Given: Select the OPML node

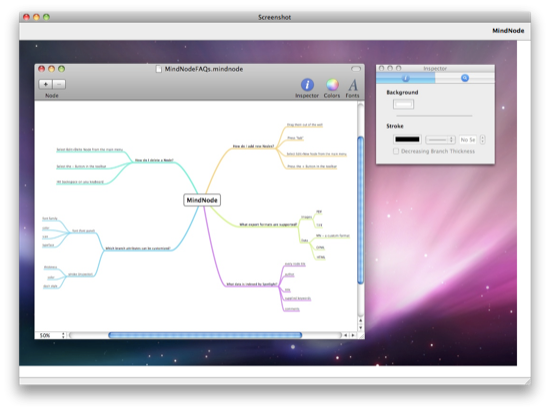Looking at the screenshot, I should tap(320, 248).
